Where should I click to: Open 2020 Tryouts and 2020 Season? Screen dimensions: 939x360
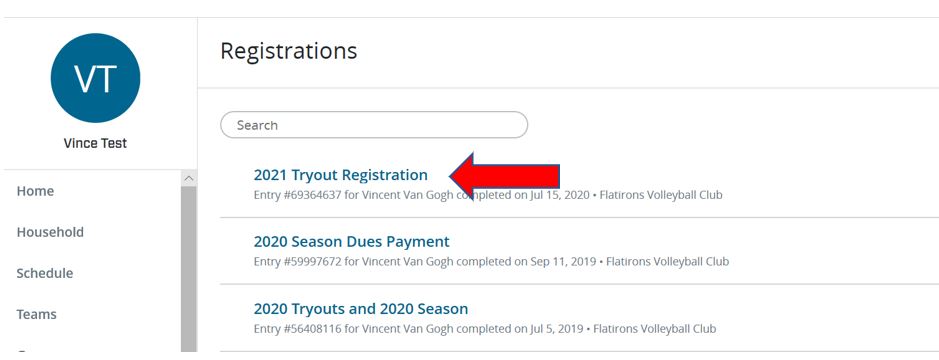(x=361, y=309)
